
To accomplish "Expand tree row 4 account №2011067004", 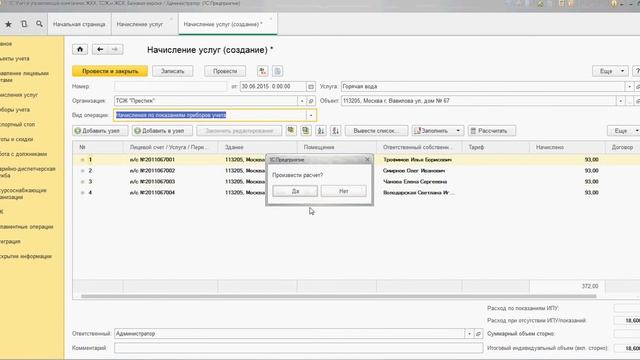I will click(82, 193).
